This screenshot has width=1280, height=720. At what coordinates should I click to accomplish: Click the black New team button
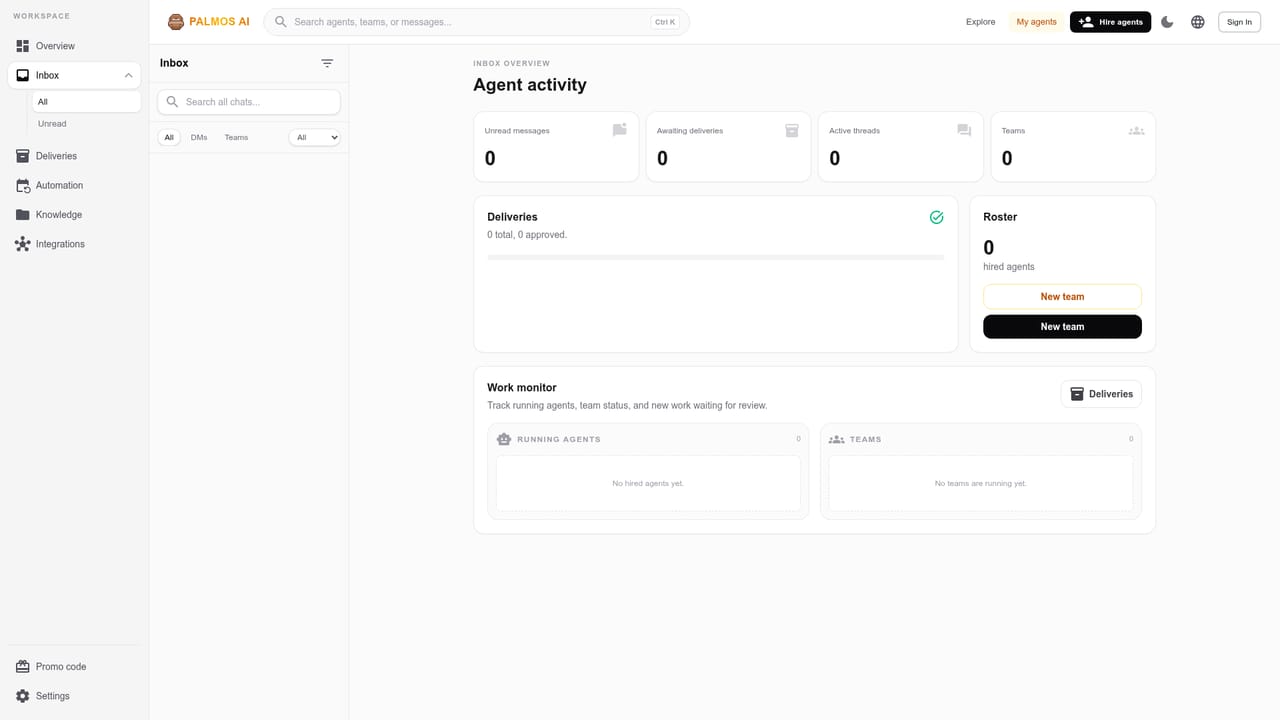coord(1062,327)
